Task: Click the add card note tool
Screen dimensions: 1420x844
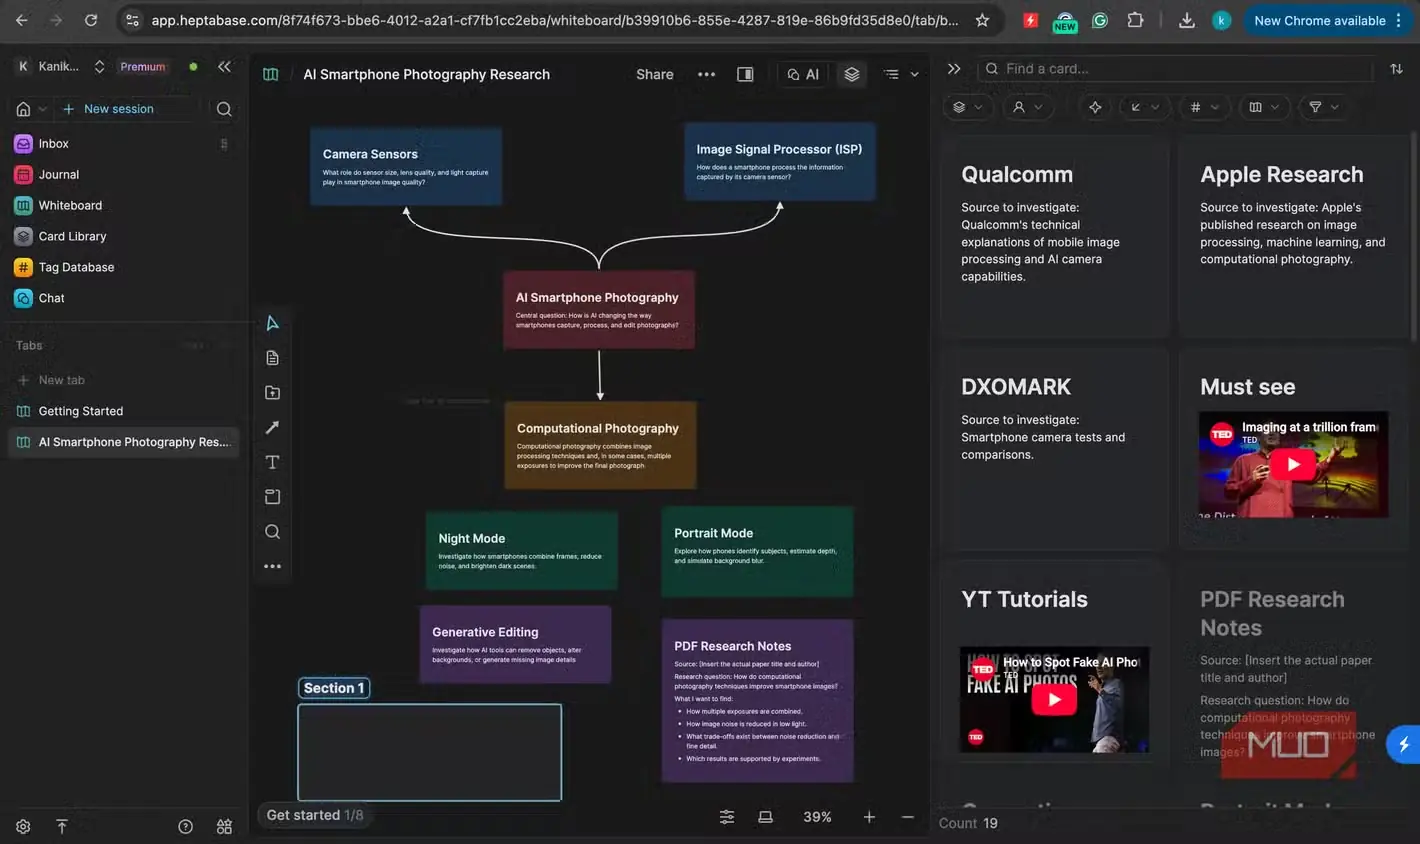Action: (x=272, y=358)
